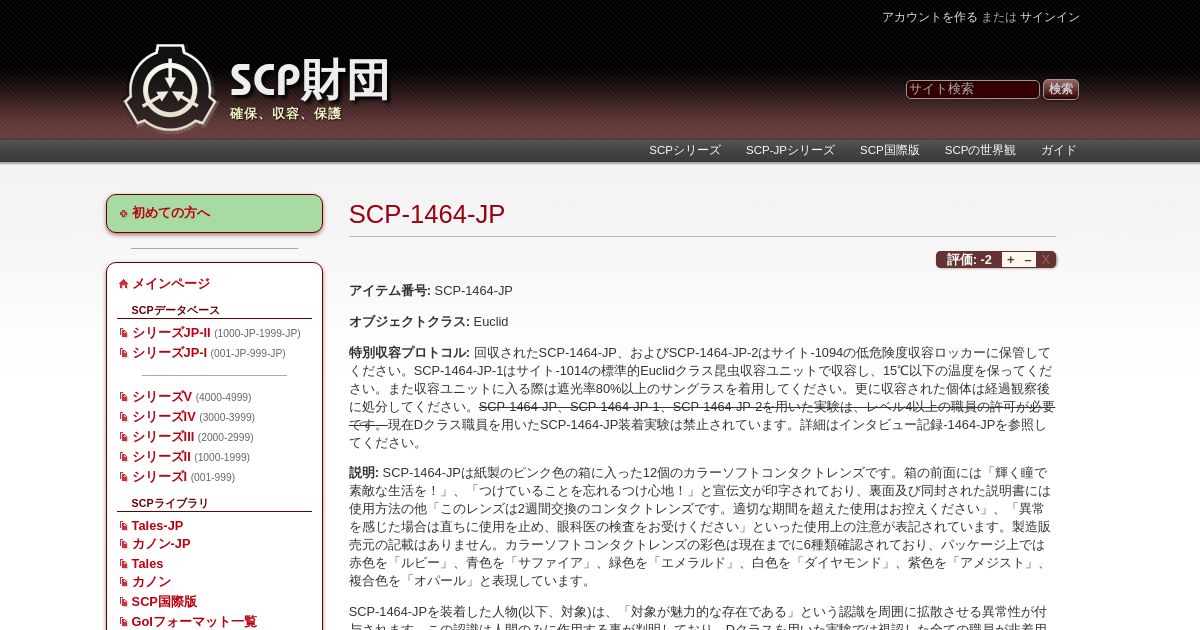Click 確保、収容、保護 tagline
The image size is (1200, 630).
pyautogui.click(x=286, y=114)
